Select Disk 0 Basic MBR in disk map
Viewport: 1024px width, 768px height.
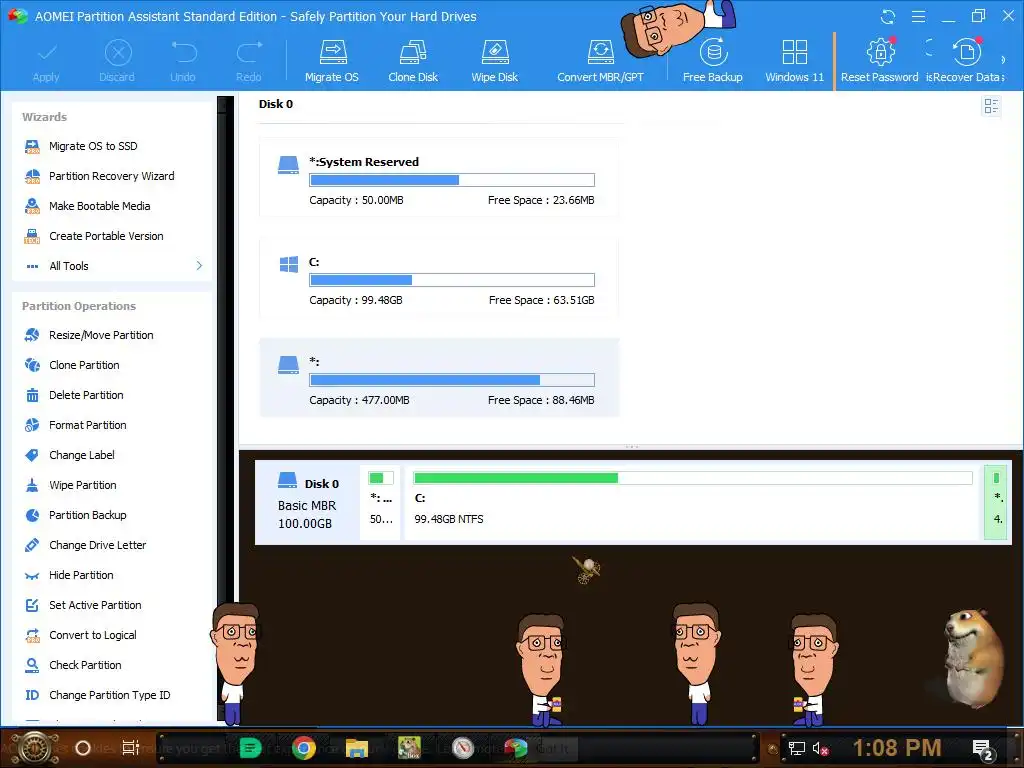[308, 502]
